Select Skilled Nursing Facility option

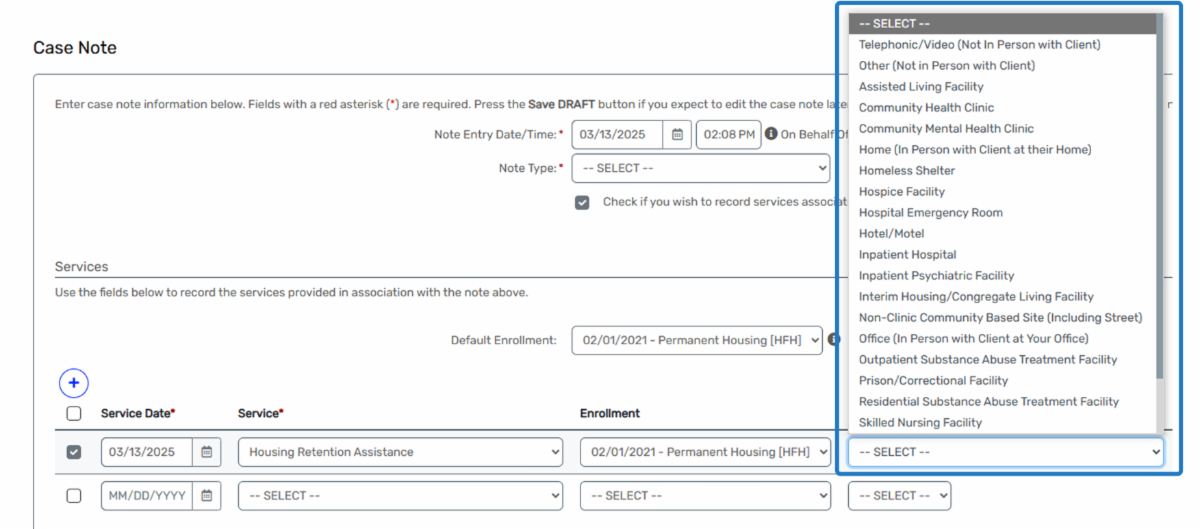pyautogui.click(x=920, y=422)
